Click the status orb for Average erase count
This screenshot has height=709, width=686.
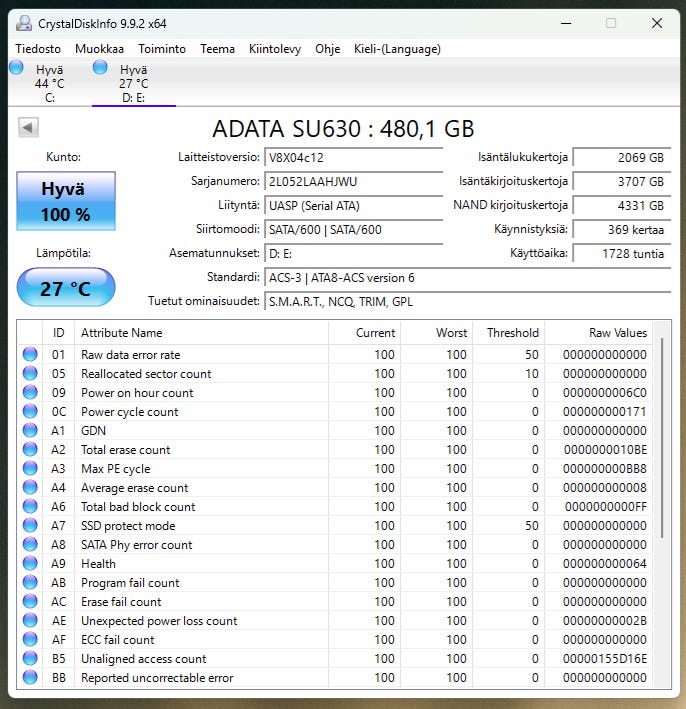click(x=30, y=487)
